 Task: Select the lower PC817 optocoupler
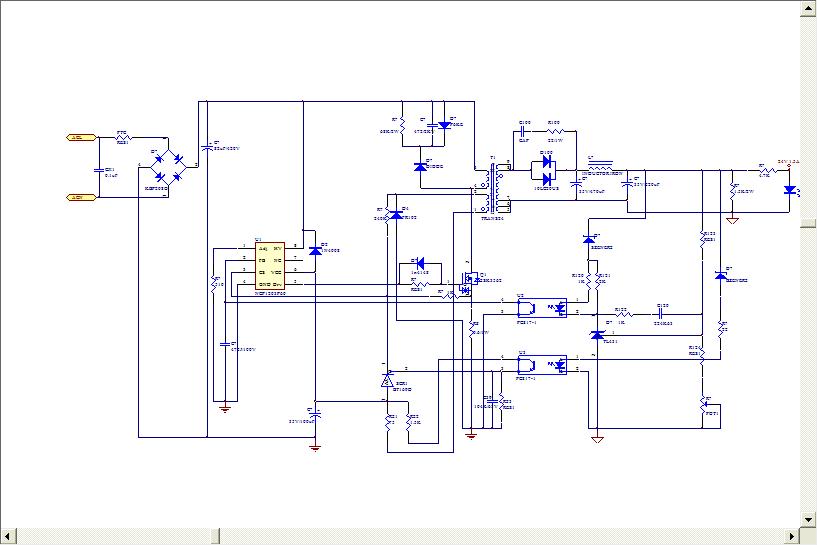pos(542,366)
